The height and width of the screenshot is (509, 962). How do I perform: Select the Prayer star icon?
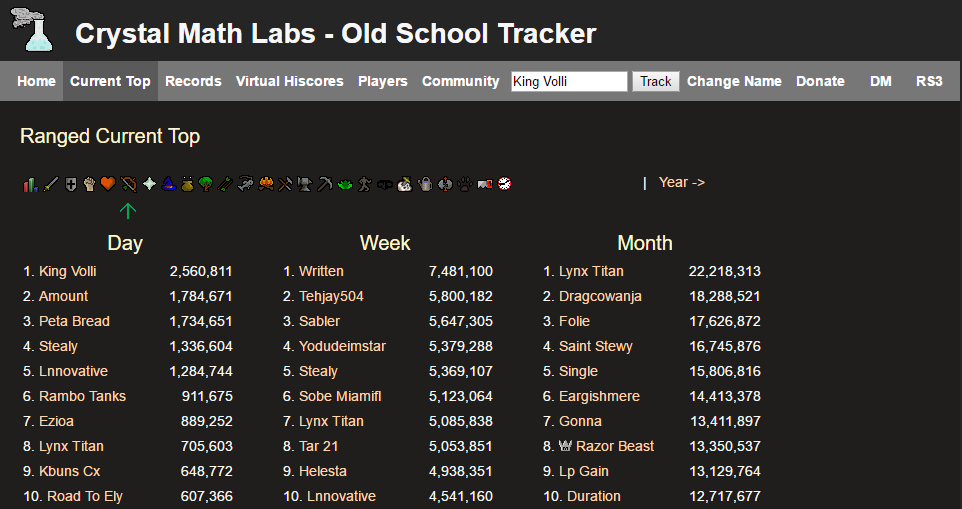tap(149, 184)
